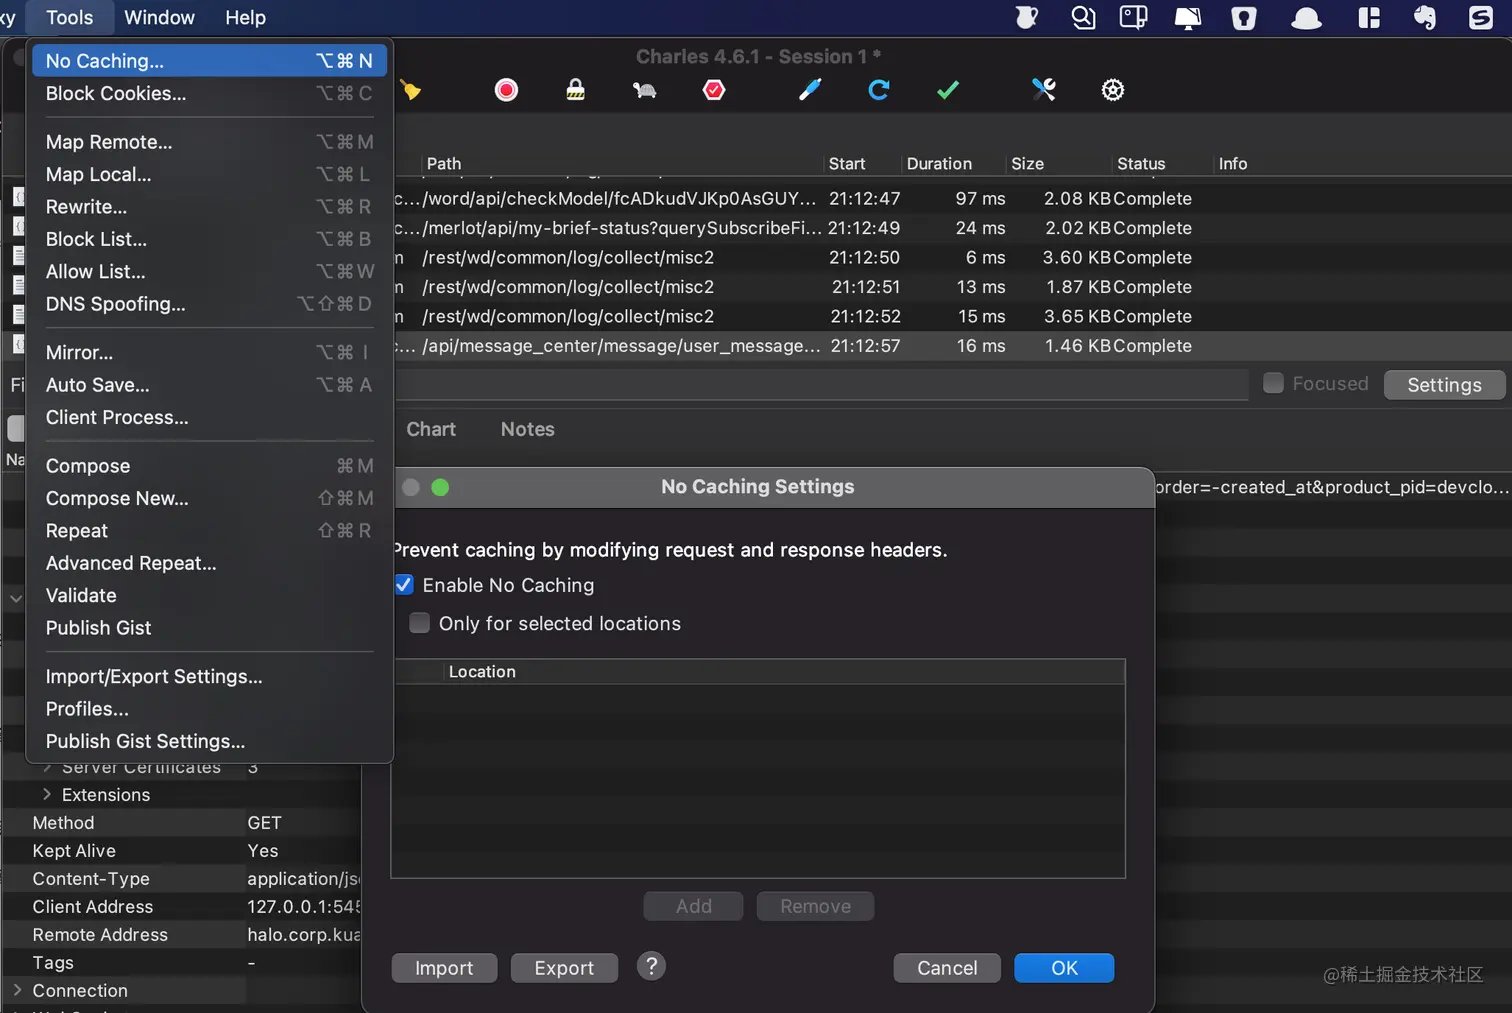The width and height of the screenshot is (1512, 1013).
Task: Select Publish Gist menu item
Action: tap(209, 628)
